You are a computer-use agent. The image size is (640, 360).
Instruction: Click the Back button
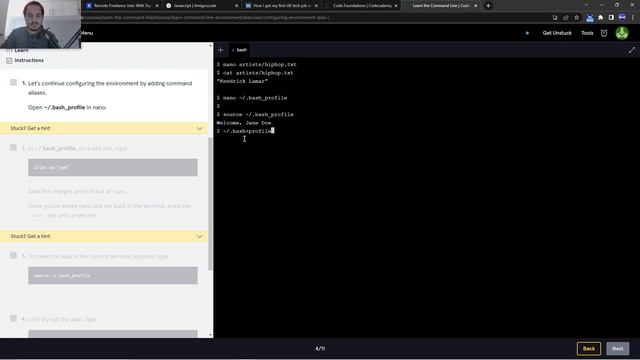[x=589, y=349]
